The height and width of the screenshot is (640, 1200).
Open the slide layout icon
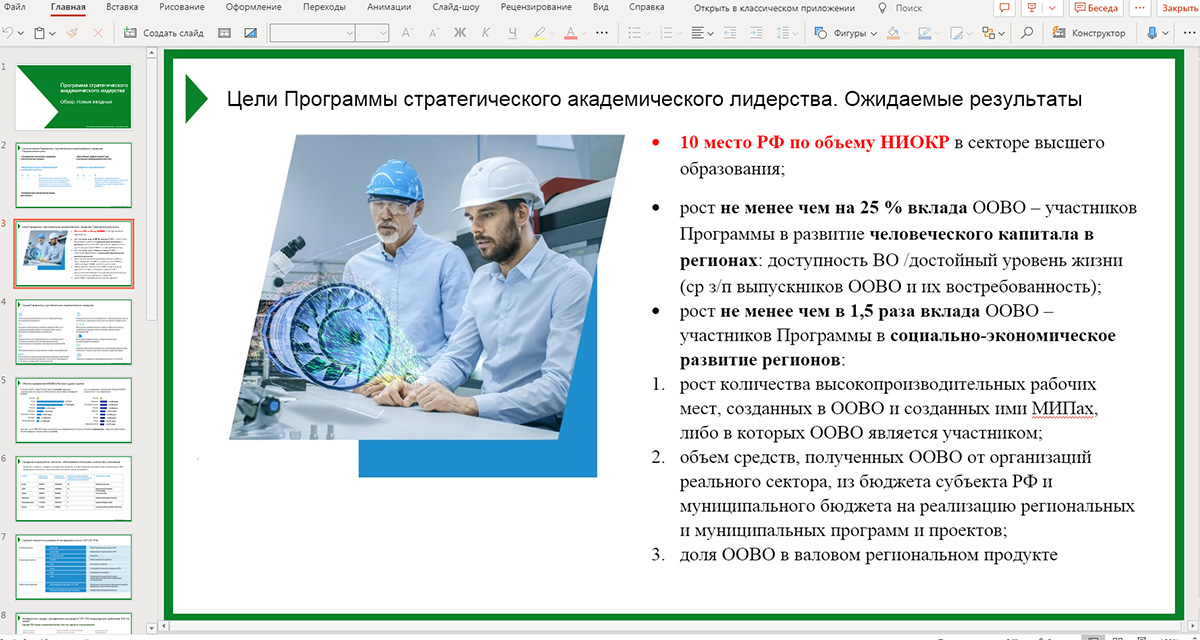(x=225, y=33)
